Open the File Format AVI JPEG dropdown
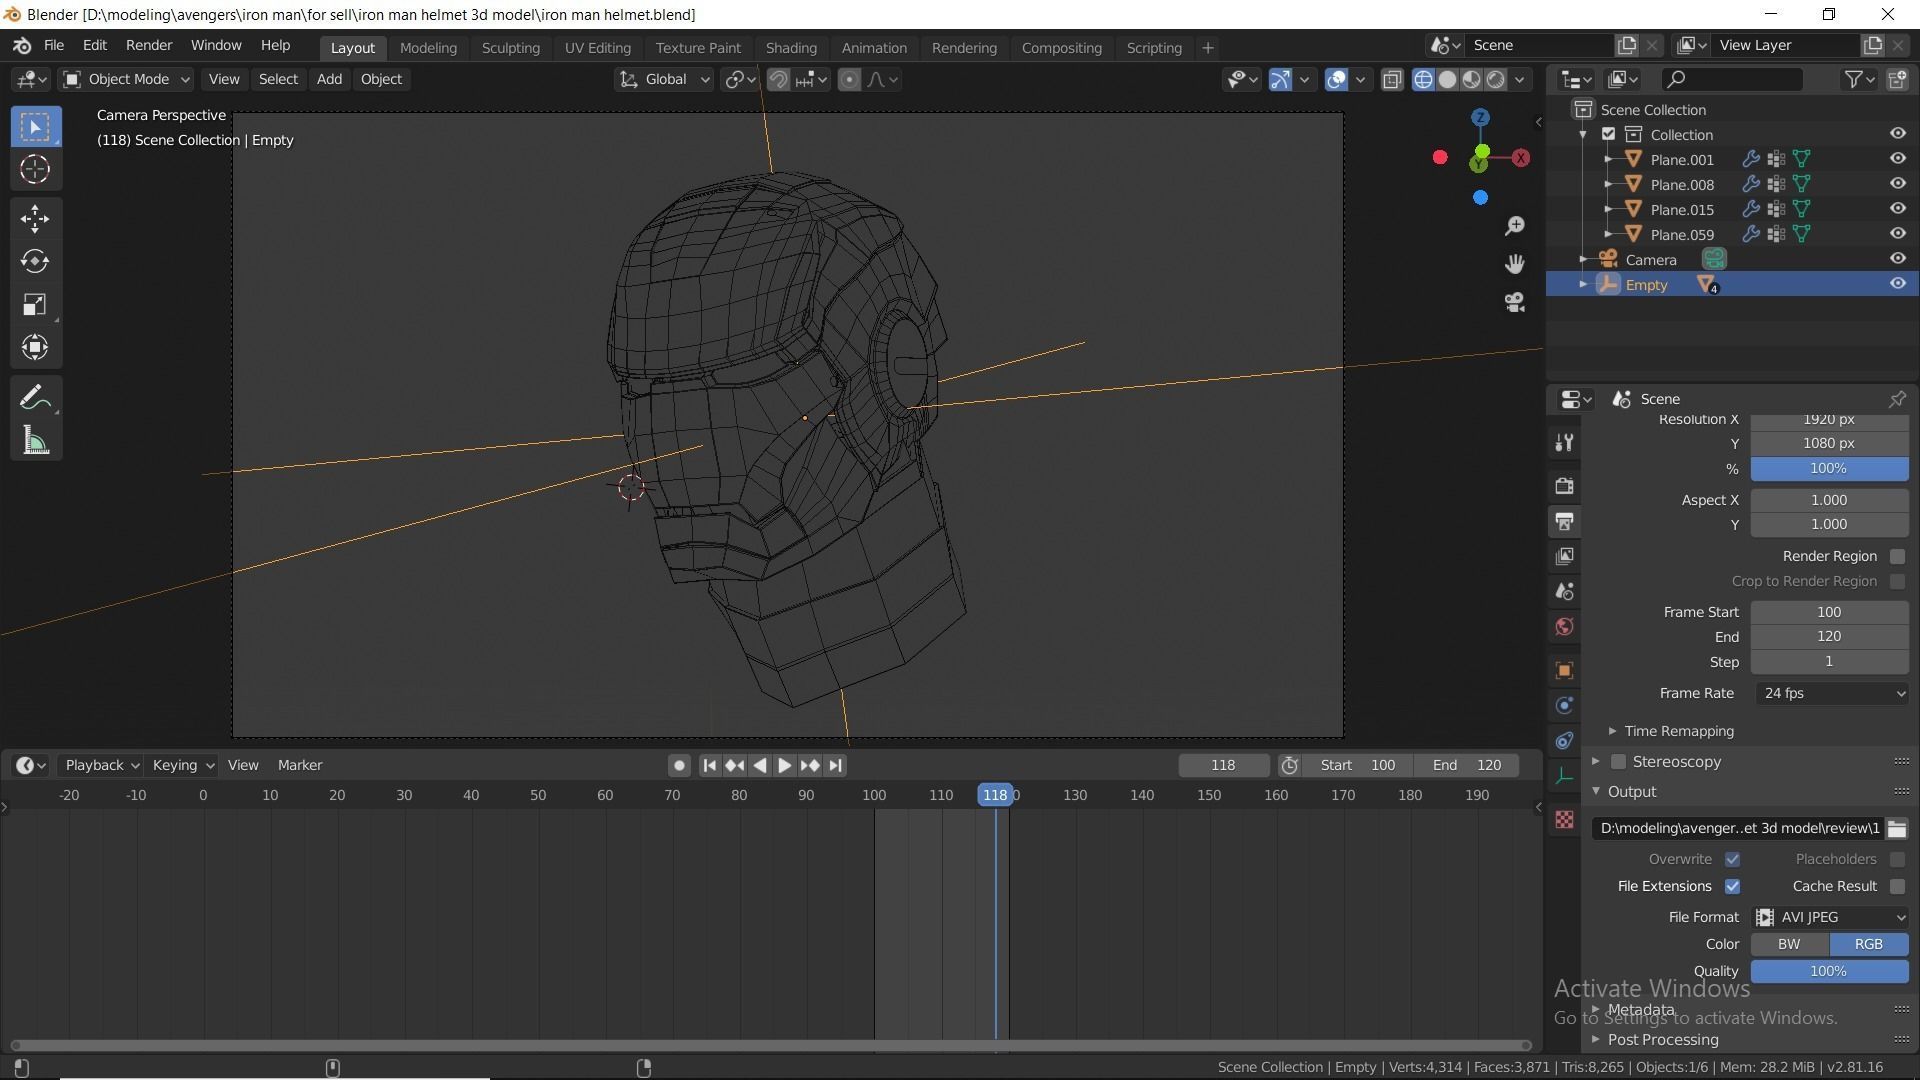Viewport: 1920px width, 1080px height. click(x=1831, y=917)
